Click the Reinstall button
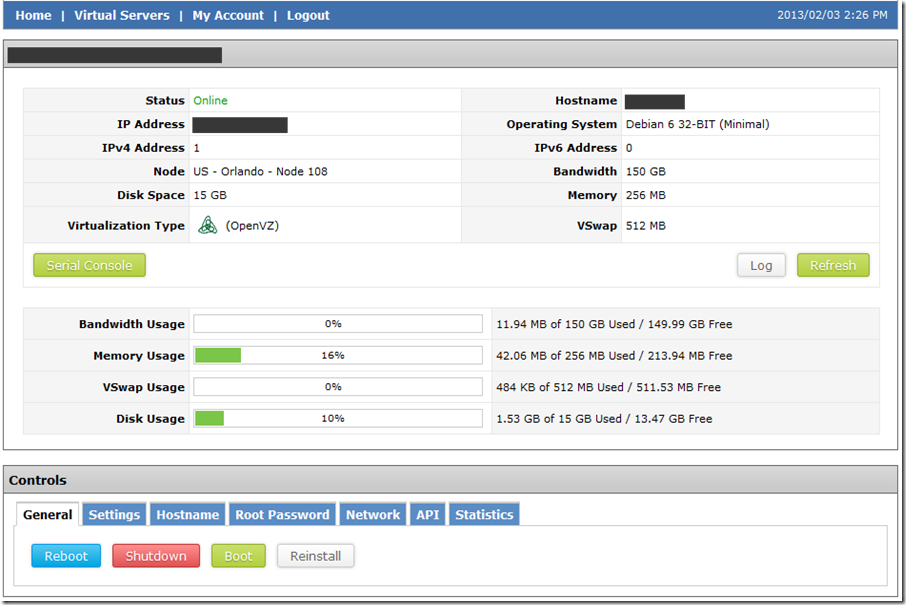 (x=315, y=556)
